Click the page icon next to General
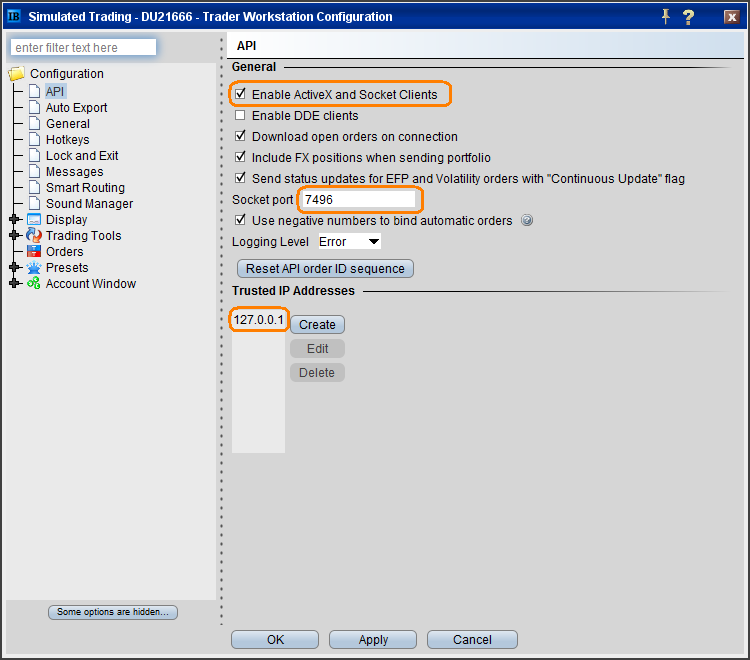The width and height of the screenshot is (750, 660). (x=34, y=123)
